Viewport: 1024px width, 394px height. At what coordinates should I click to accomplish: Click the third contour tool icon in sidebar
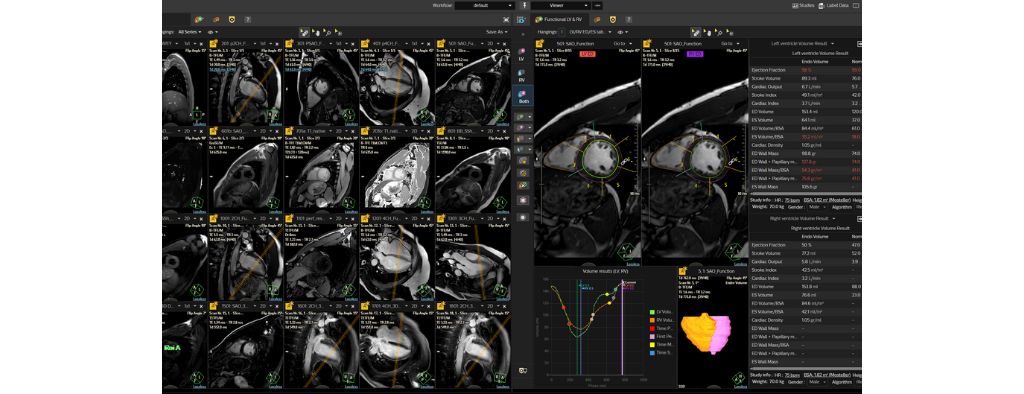click(x=522, y=138)
